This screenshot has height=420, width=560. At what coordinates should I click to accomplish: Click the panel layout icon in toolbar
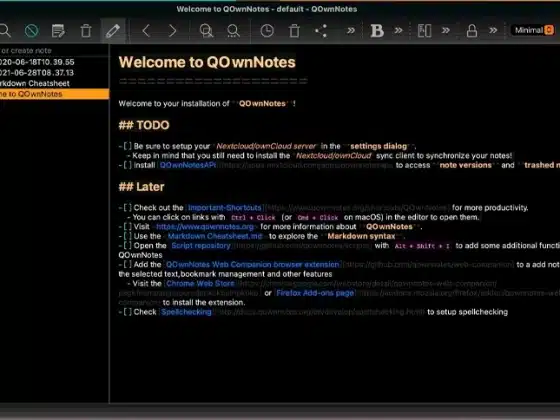click(424, 31)
